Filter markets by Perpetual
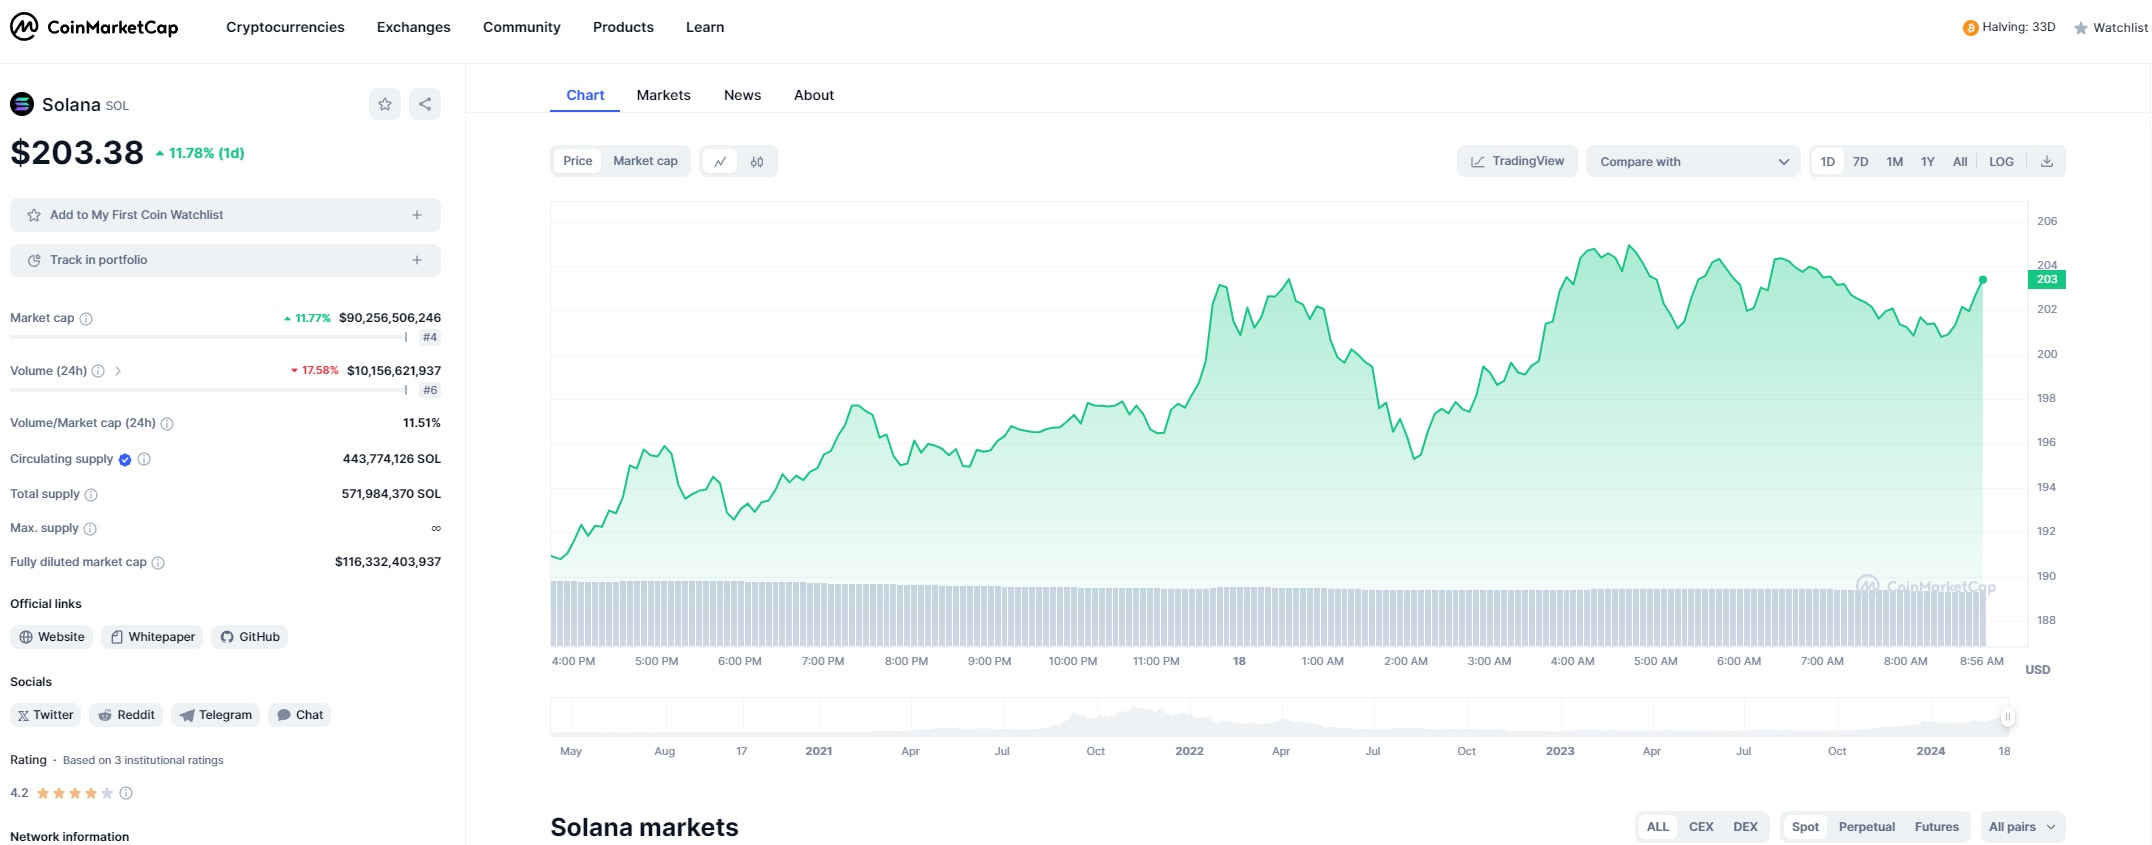Image resolution: width=2152 pixels, height=845 pixels. [x=1867, y=827]
